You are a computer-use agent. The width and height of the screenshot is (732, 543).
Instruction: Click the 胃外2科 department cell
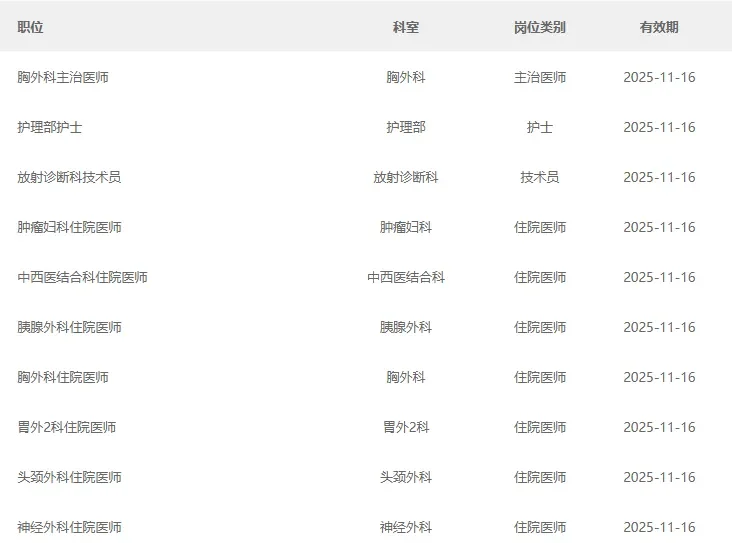[405, 427]
